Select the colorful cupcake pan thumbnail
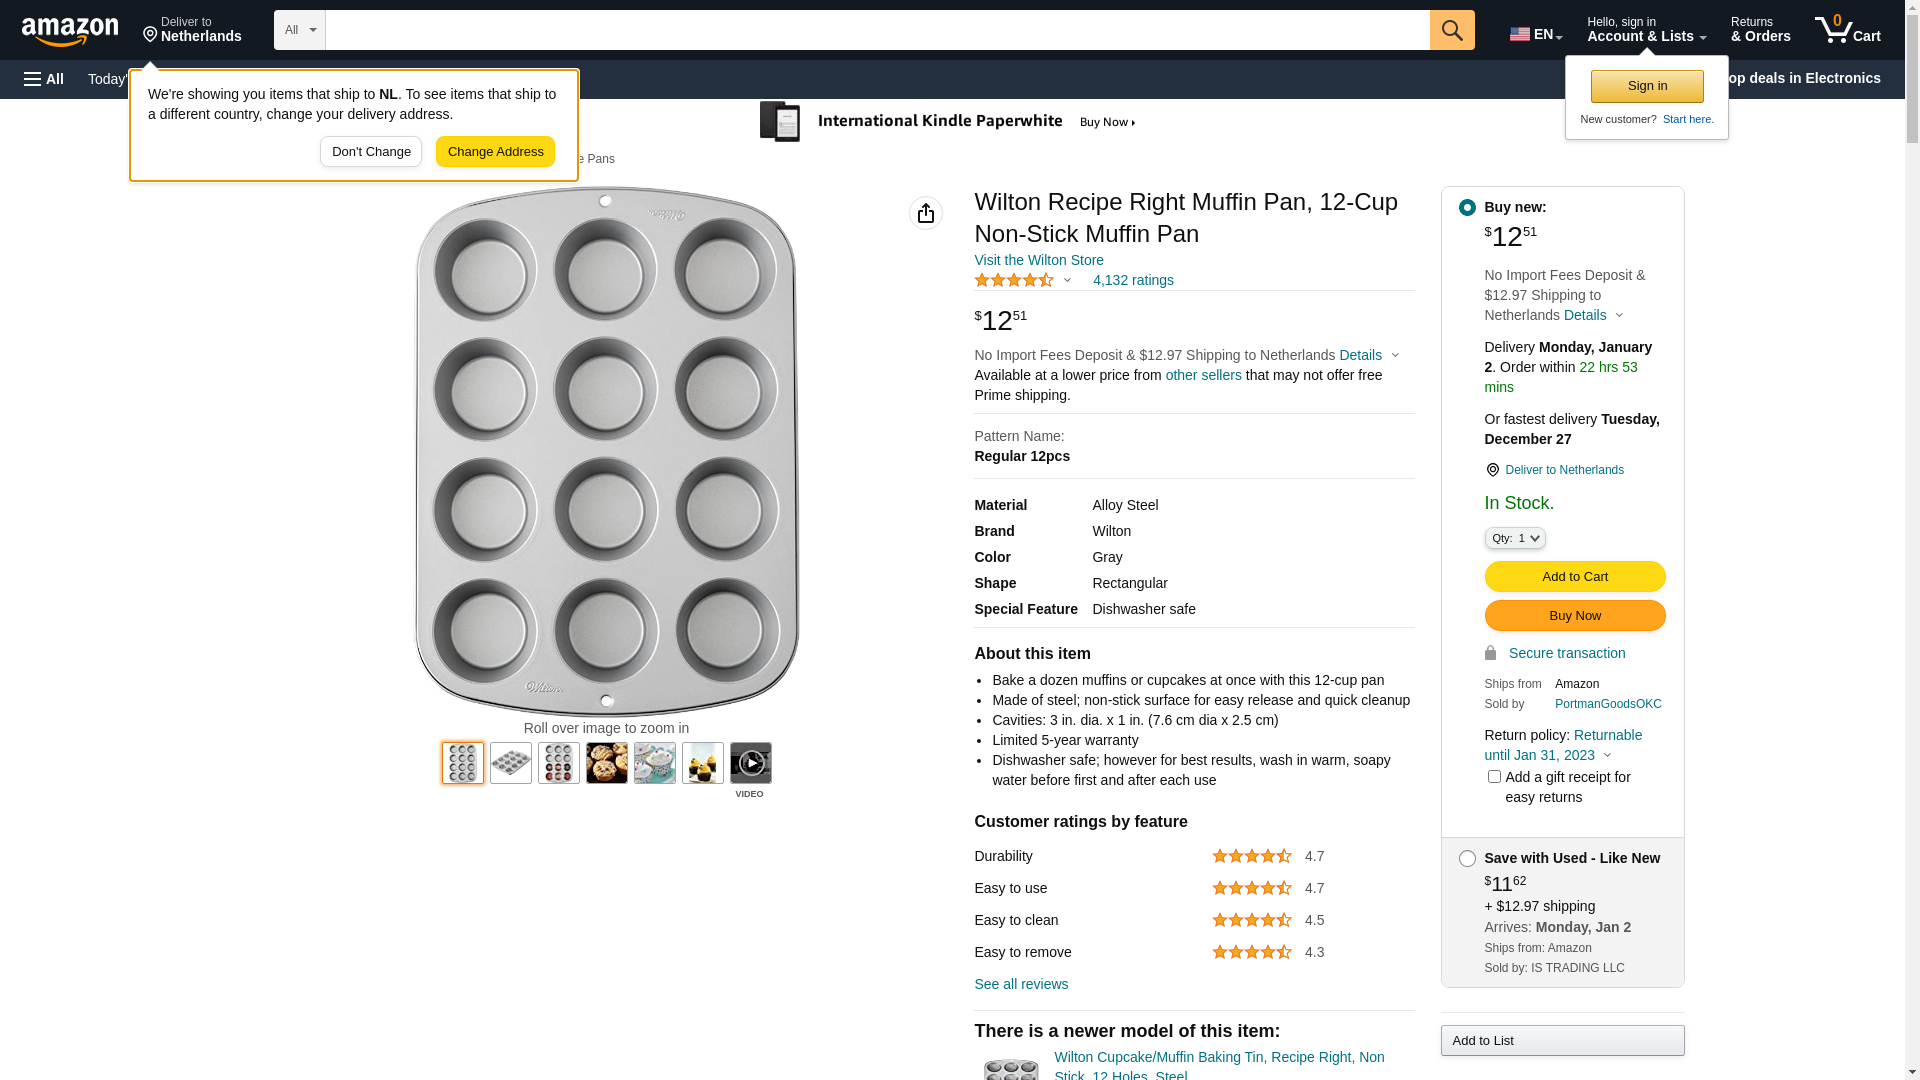The image size is (1920, 1080). [x=558, y=763]
